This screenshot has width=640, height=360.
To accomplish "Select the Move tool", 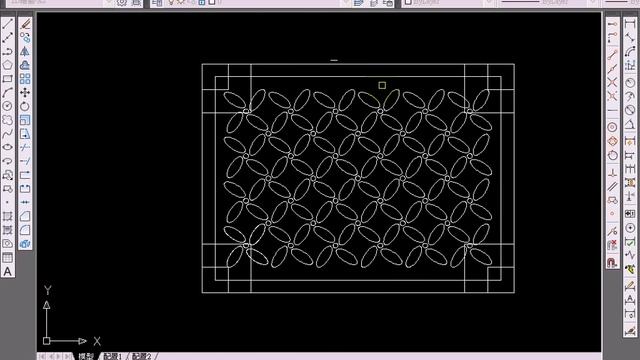I will point(25,93).
